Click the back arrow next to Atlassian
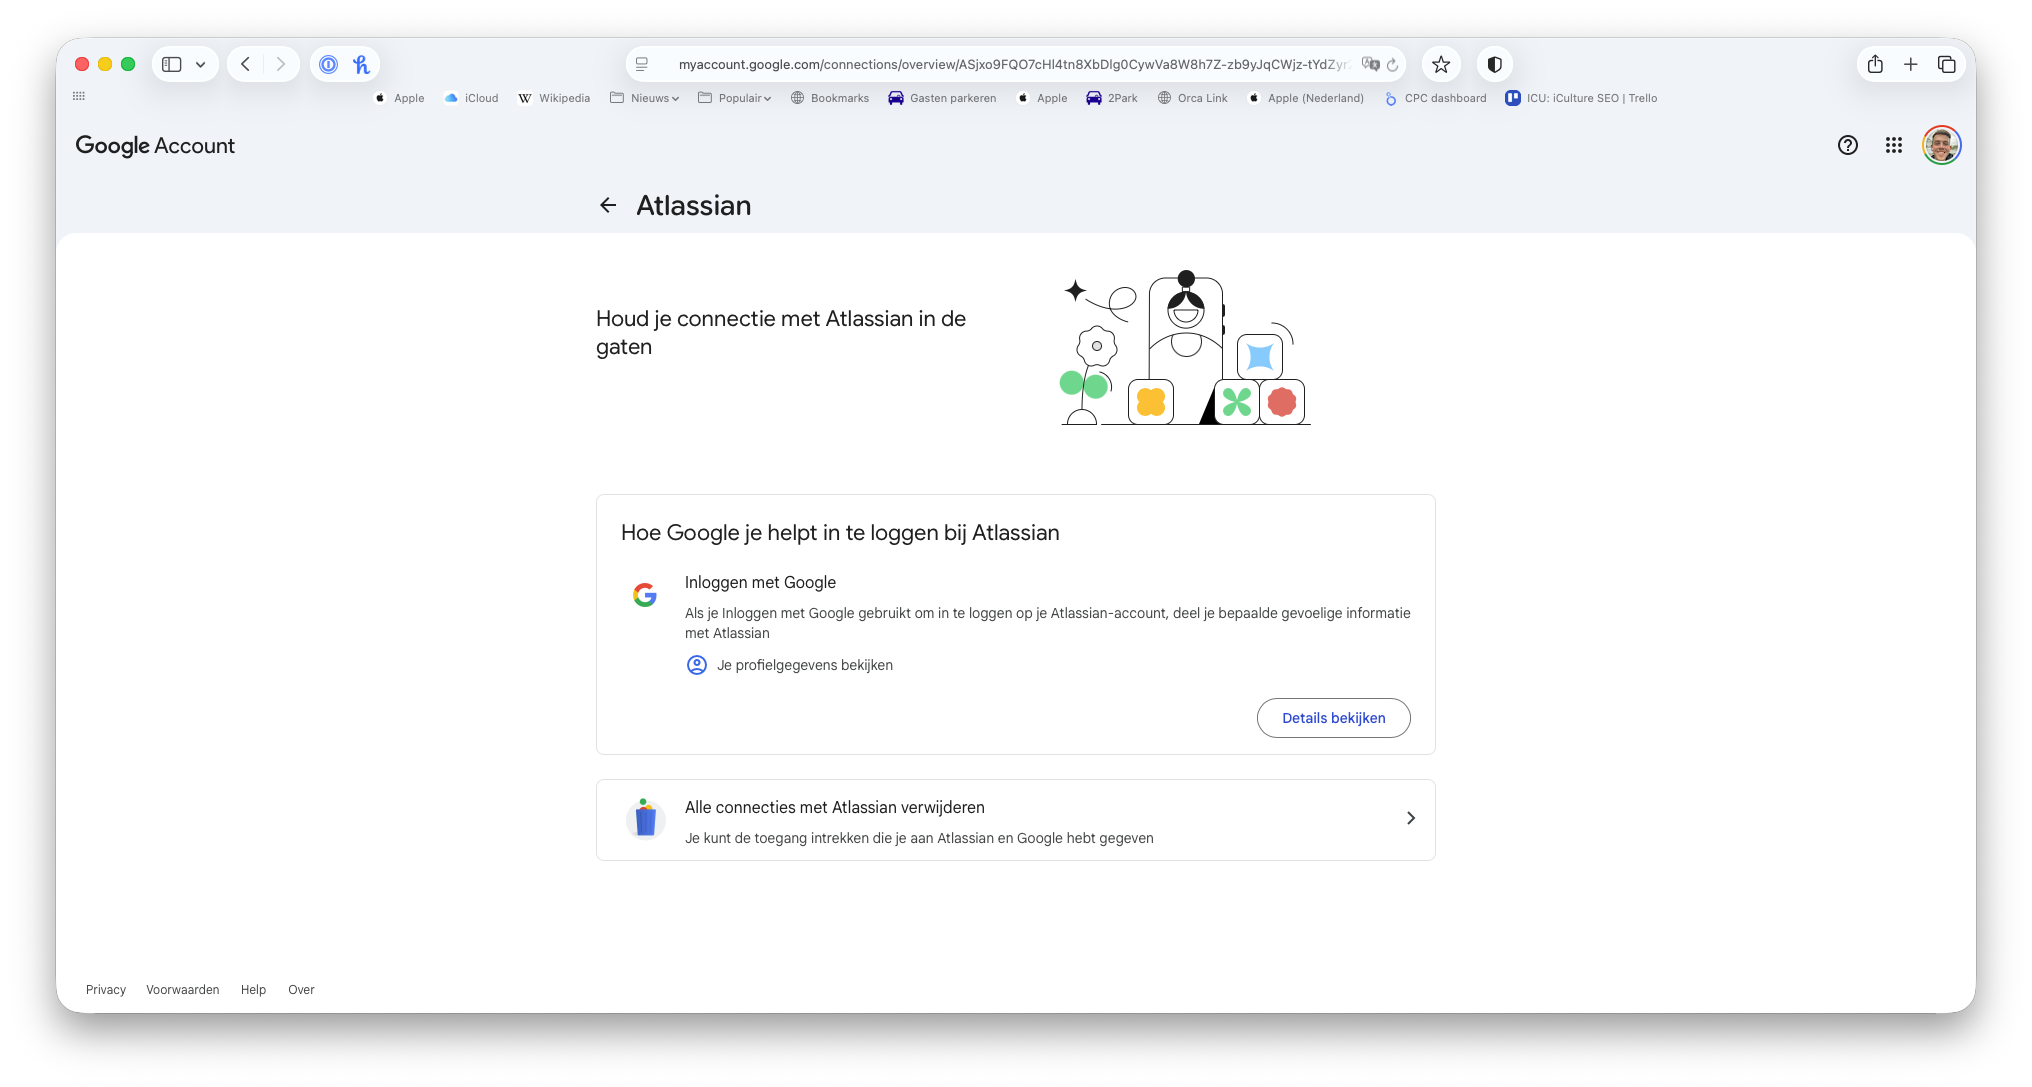The width and height of the screenshot is (2032, 1087). (x=608, y=205)
